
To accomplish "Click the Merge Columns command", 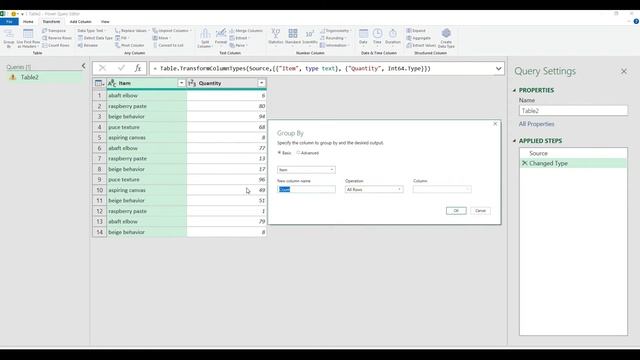I will [x=246, y=31].
